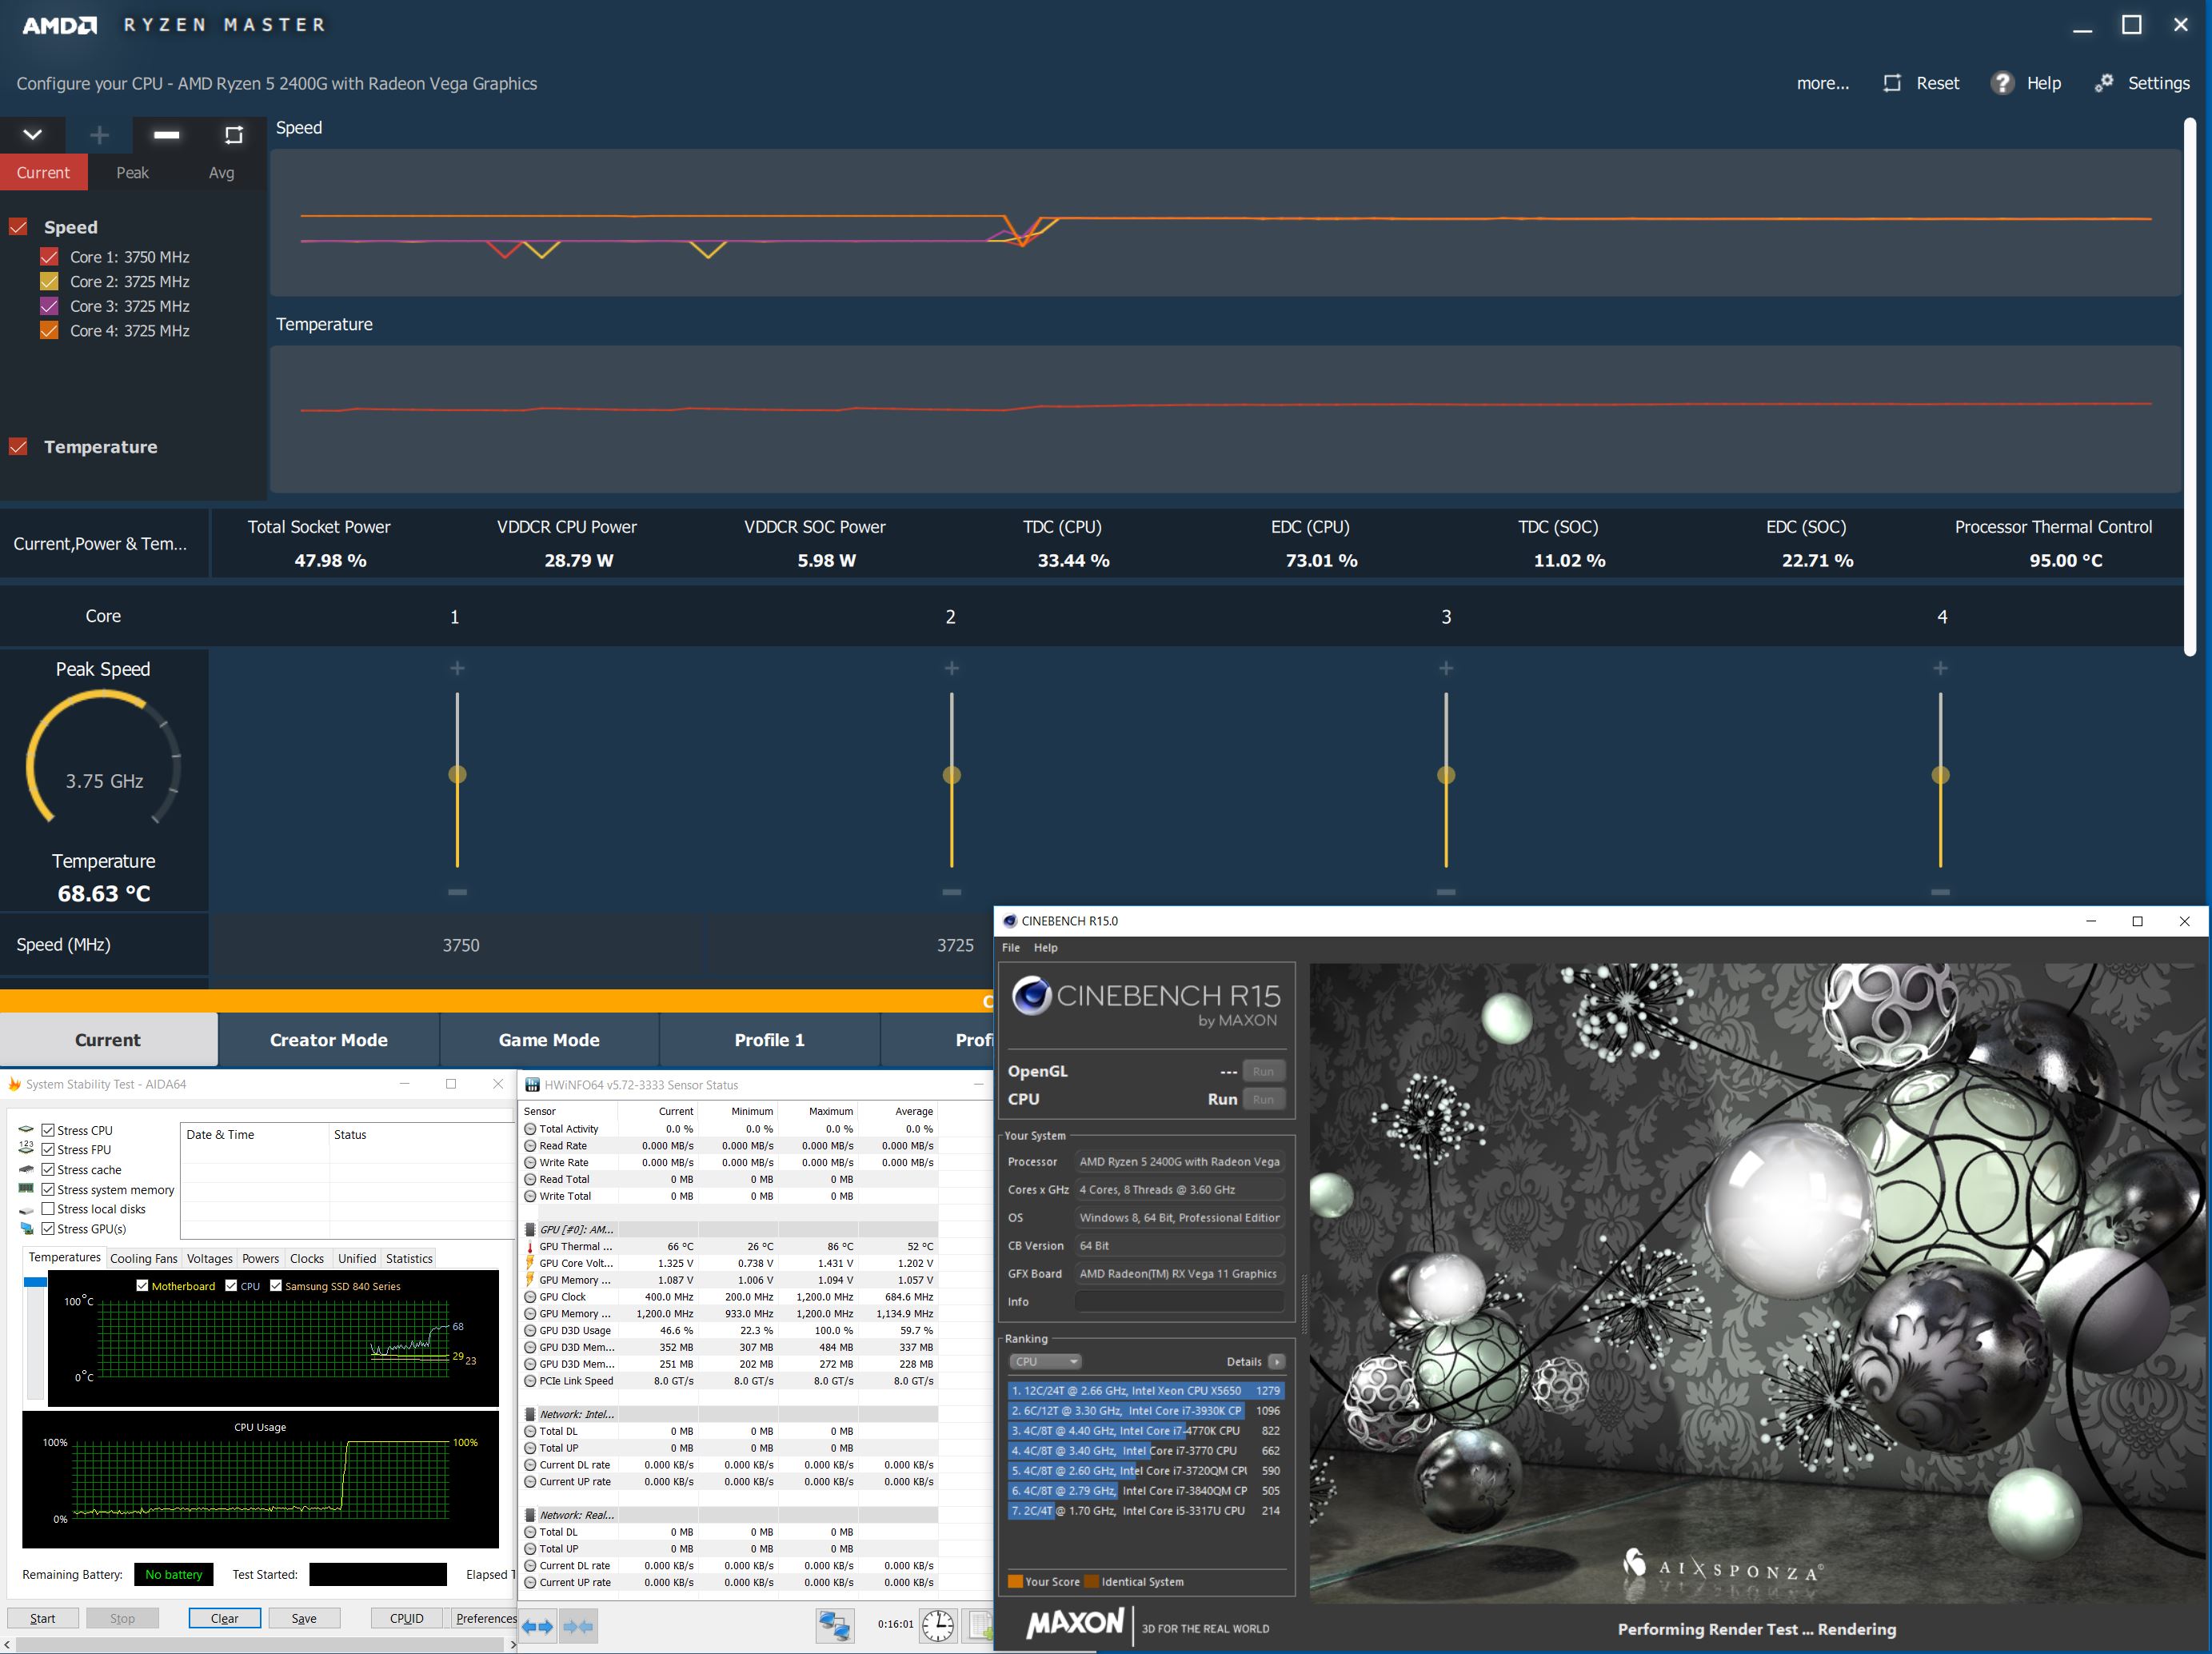Screen dimensions: 2212x1654
Task: Click the more... link
Action: click(x=1822, y=83)
